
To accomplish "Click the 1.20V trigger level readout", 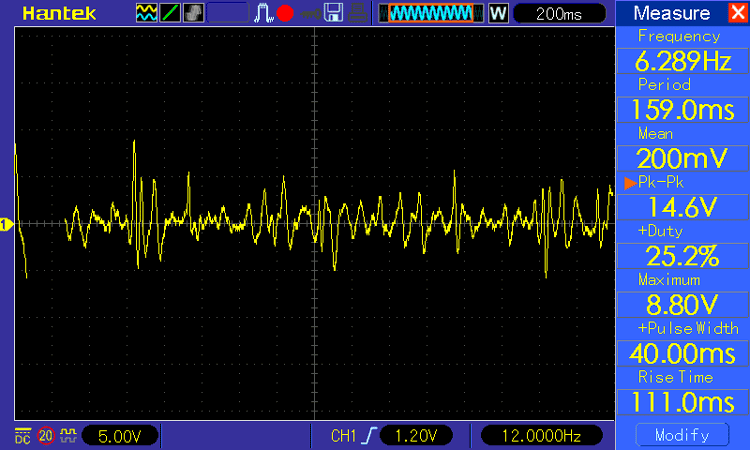I will 416,436.
